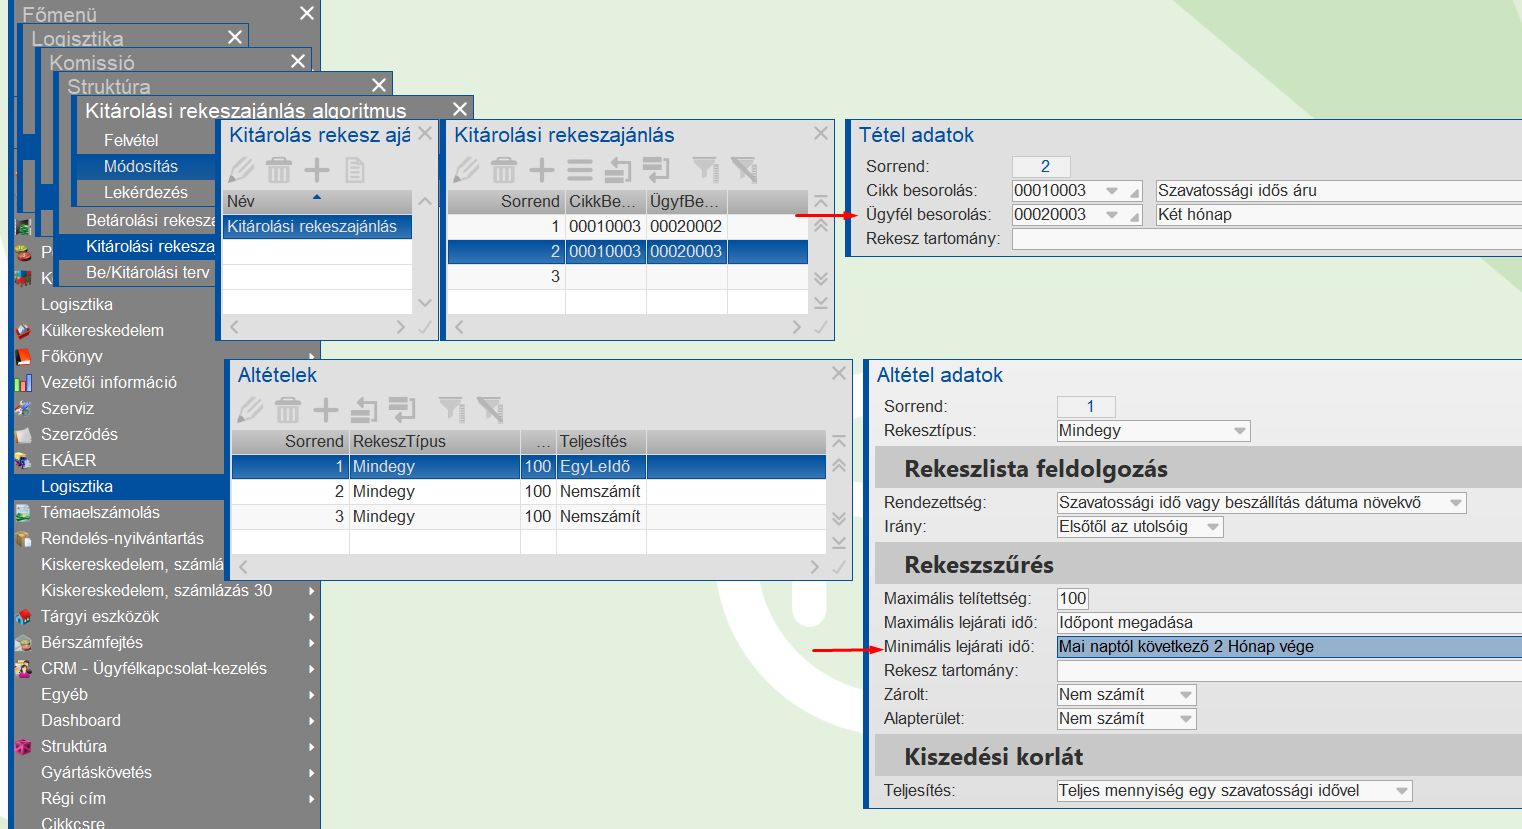Click the plus add icon in Altételek toolbar

point(326,410)
